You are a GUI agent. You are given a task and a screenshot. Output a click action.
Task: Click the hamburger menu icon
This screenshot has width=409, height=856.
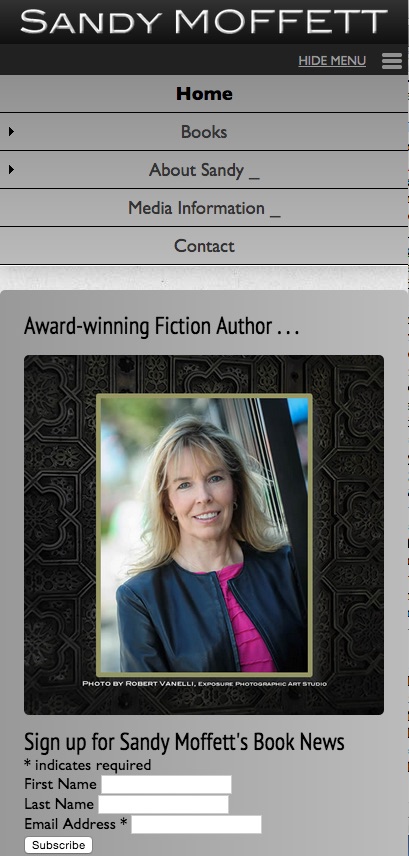click(x=392, y=61)
